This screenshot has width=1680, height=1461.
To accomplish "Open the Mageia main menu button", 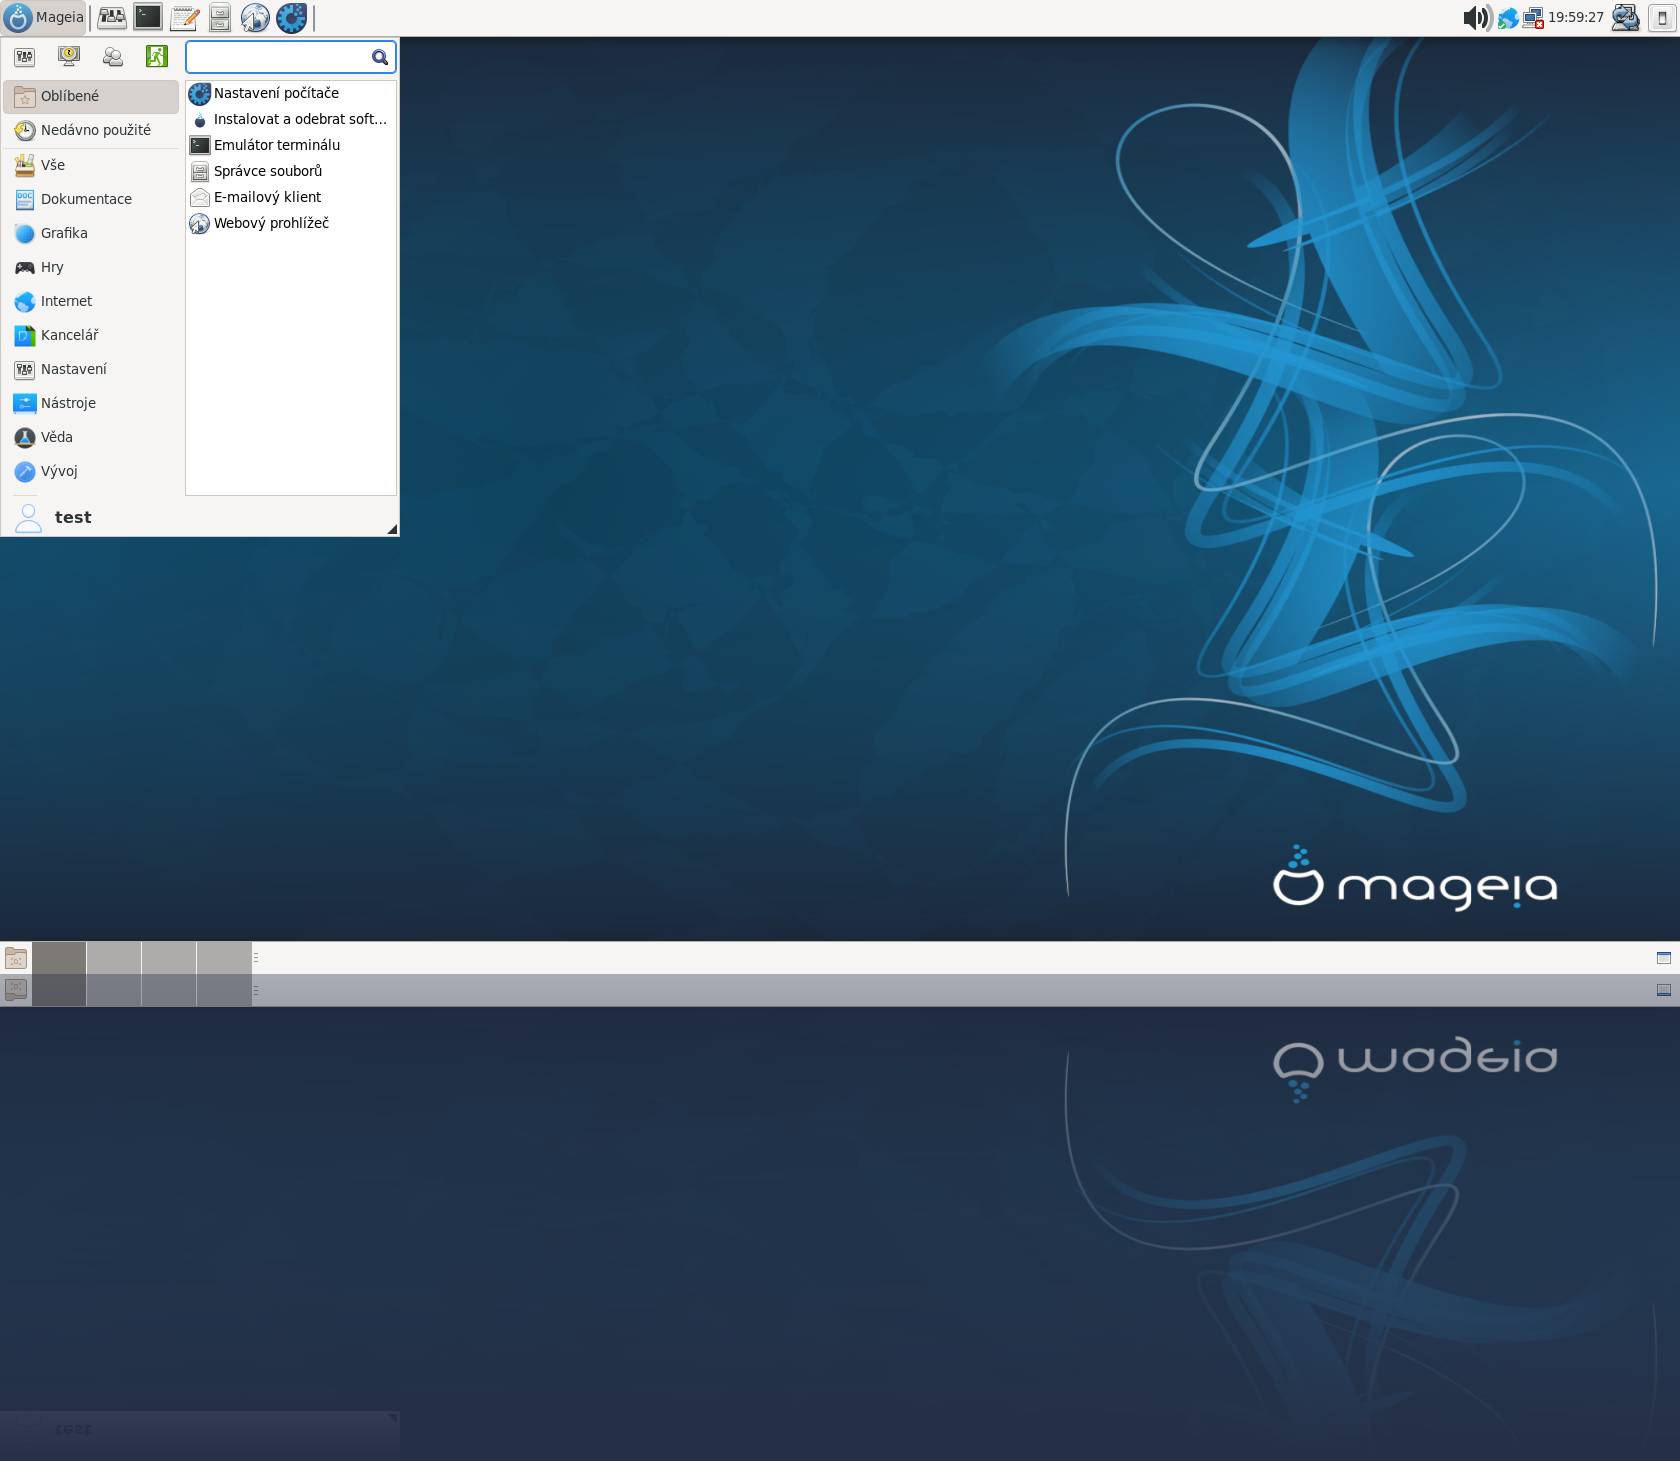I will [x=44, y=17].
